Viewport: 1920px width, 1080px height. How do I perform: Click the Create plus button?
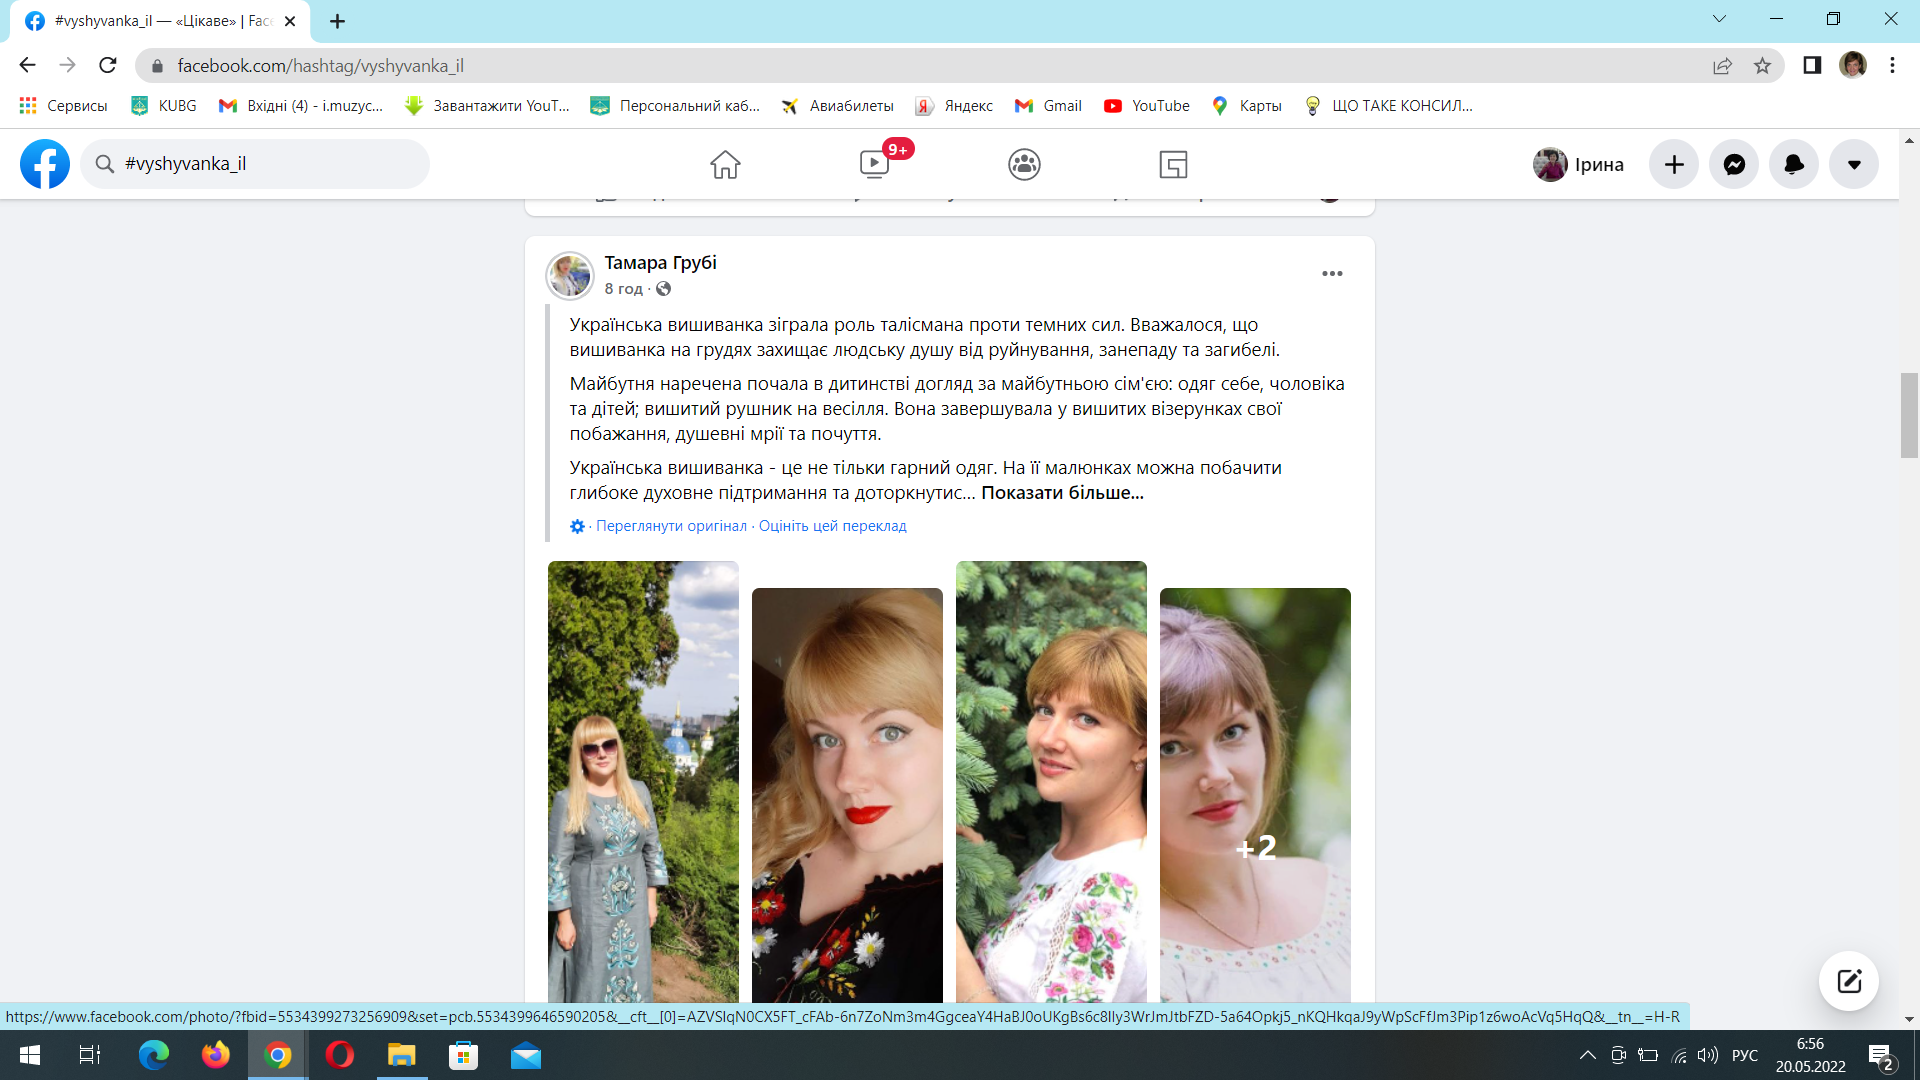point(1674,164)
